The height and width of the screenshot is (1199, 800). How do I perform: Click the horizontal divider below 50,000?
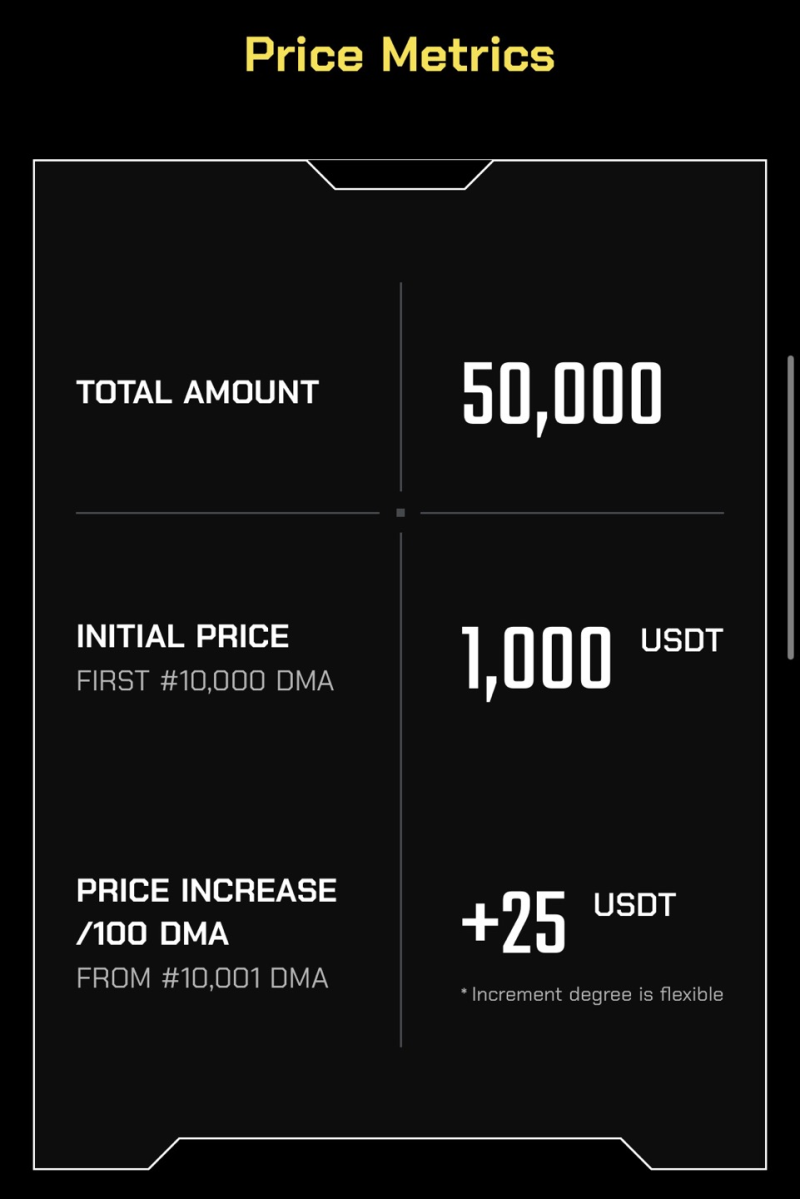(x=571, y=513)
